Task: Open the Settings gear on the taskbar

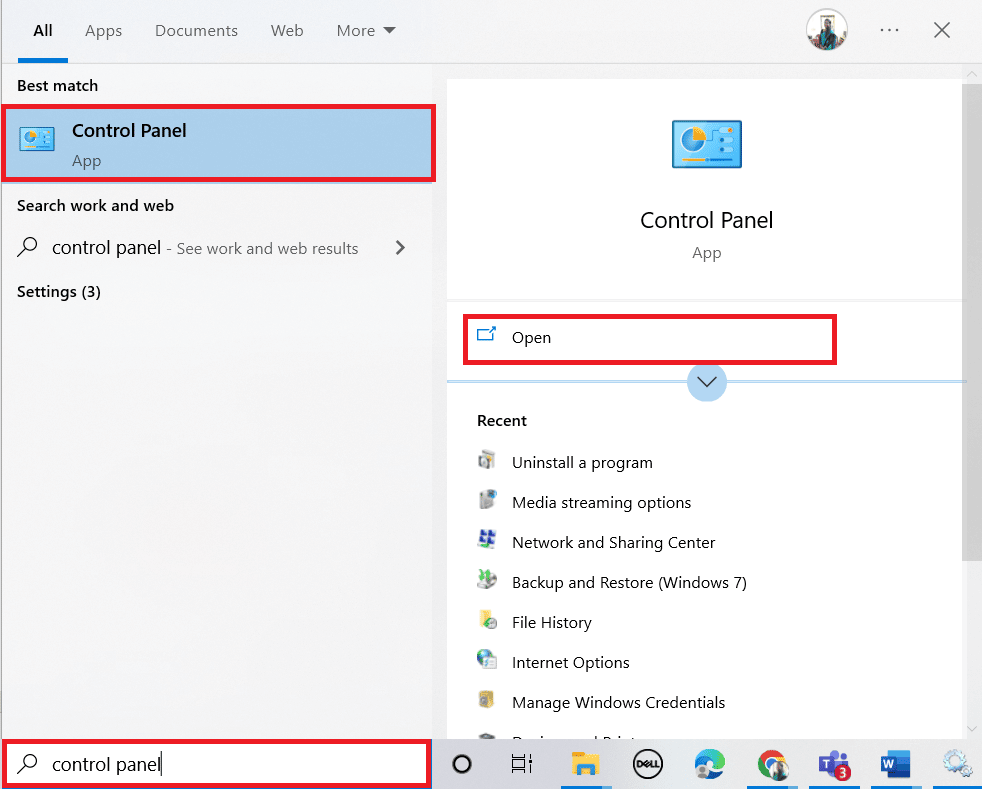Action: (957, 764)
